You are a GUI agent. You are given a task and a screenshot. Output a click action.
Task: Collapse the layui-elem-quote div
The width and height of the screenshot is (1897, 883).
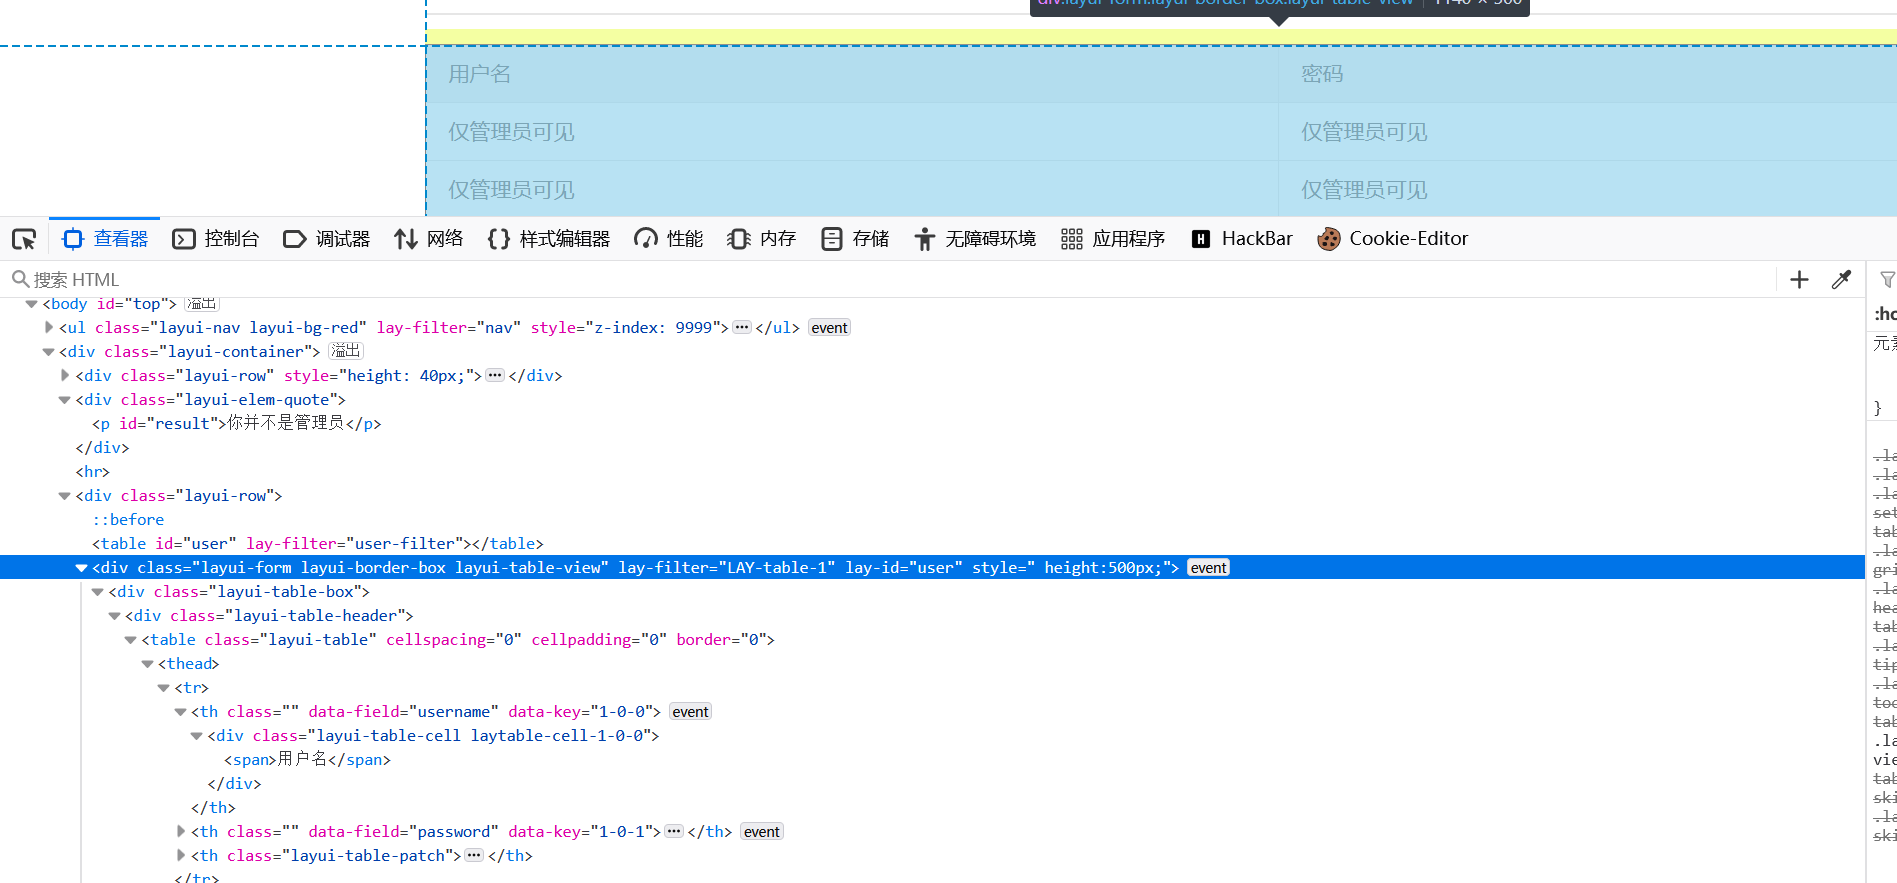pyautogui.click(x=65, y=400)
